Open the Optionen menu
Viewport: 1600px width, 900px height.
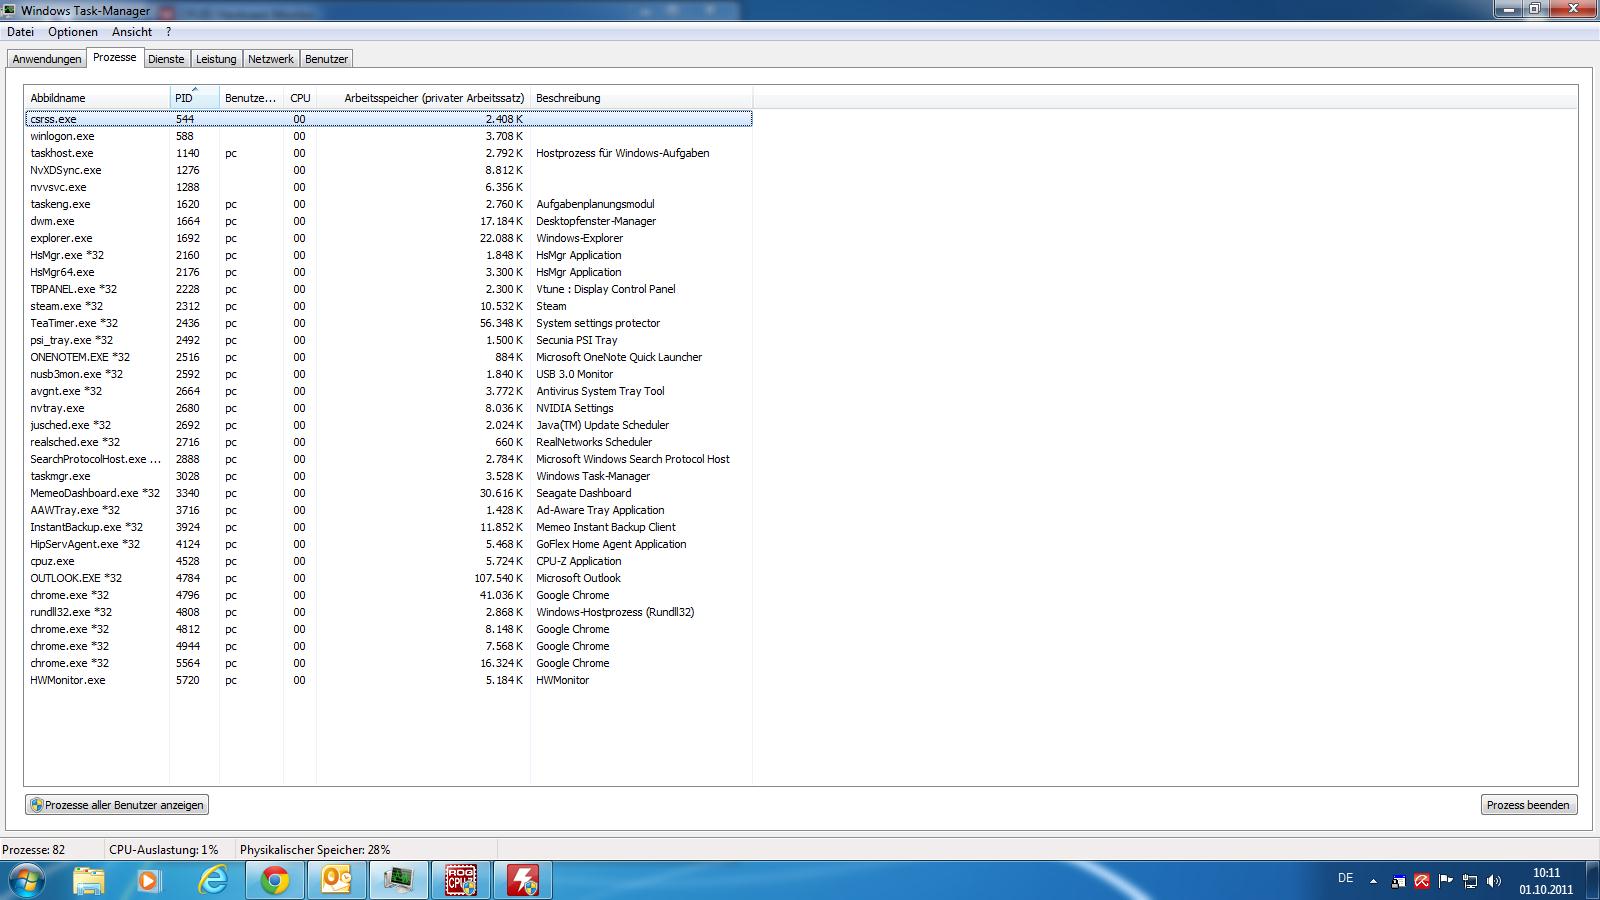pos(73,32)
